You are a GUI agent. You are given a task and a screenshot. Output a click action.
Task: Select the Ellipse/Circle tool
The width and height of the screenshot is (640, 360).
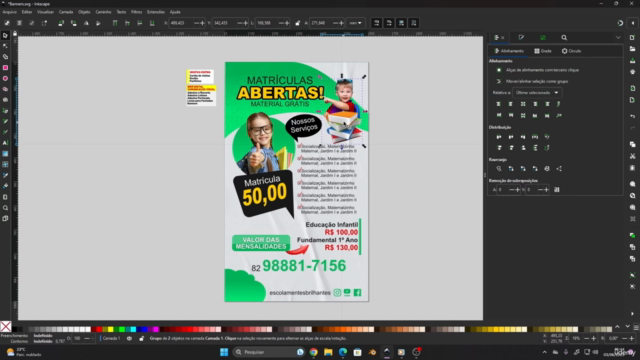[5, 78]
